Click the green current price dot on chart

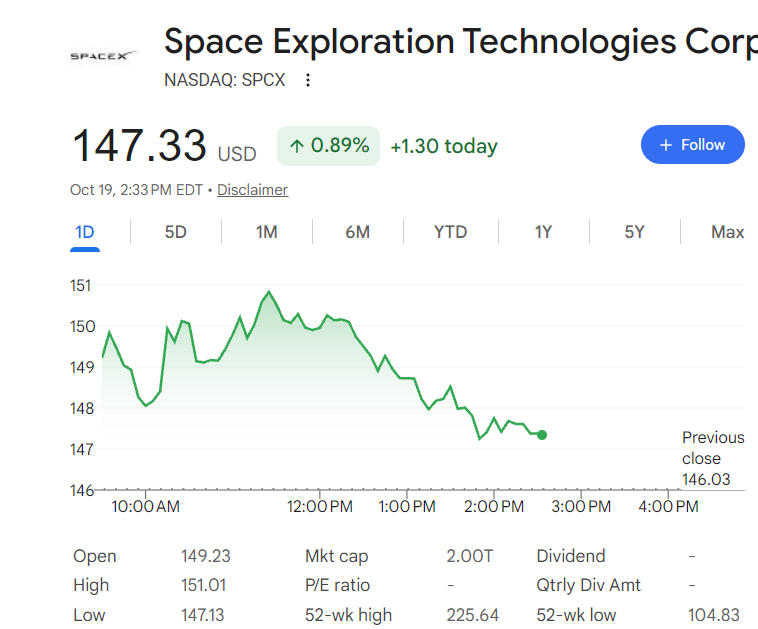click(x=542, y=435)
